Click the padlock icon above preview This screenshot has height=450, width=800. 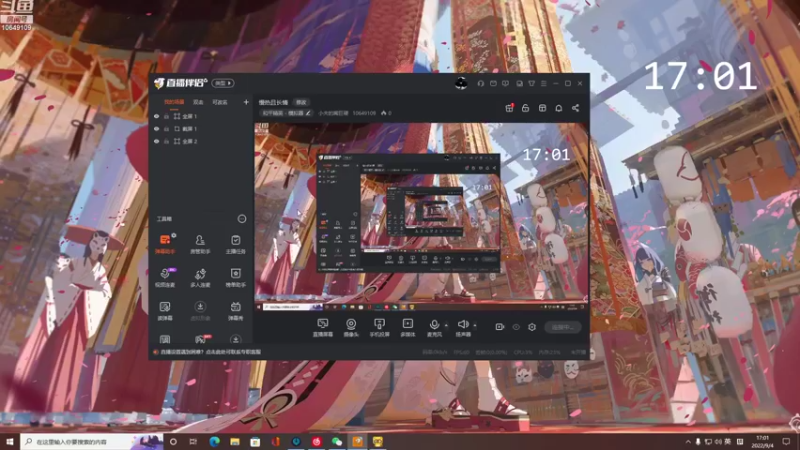point(526,108)
